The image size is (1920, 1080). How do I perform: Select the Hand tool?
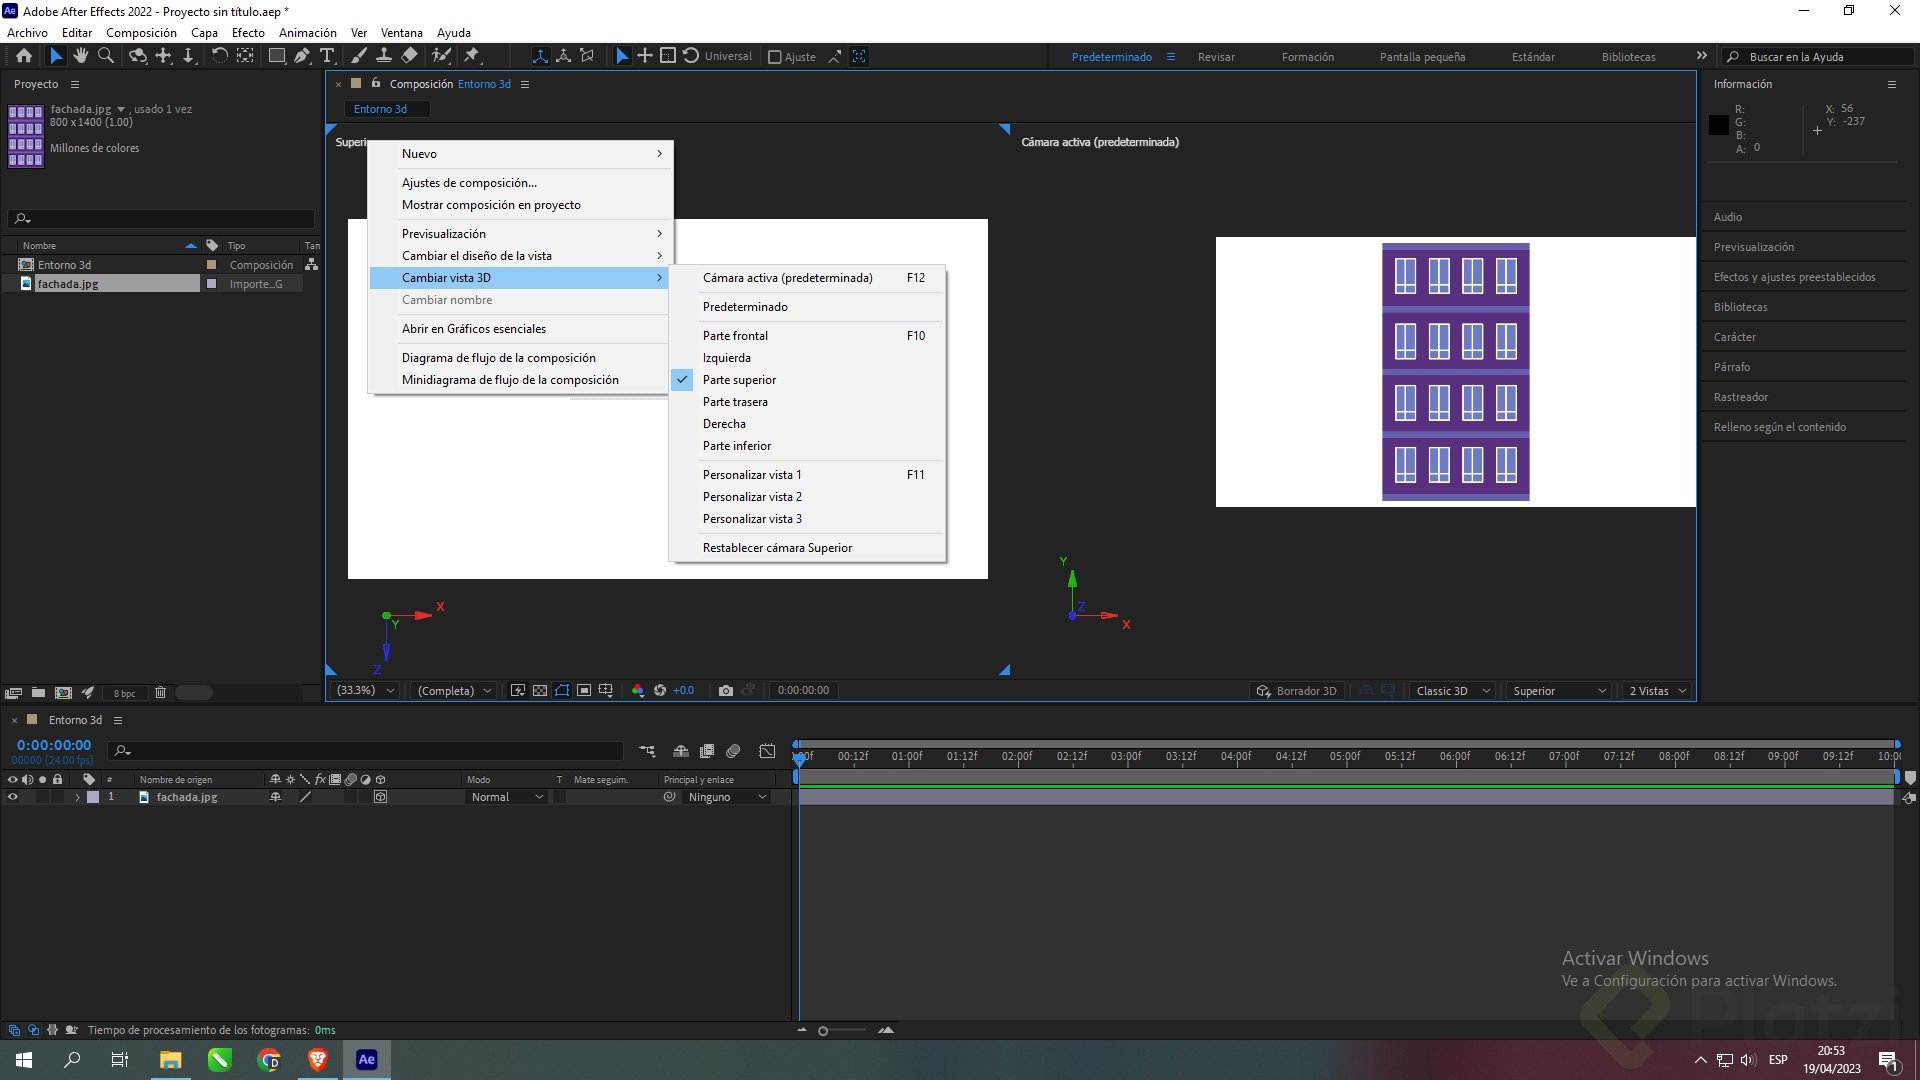click(x=81, y=56)
